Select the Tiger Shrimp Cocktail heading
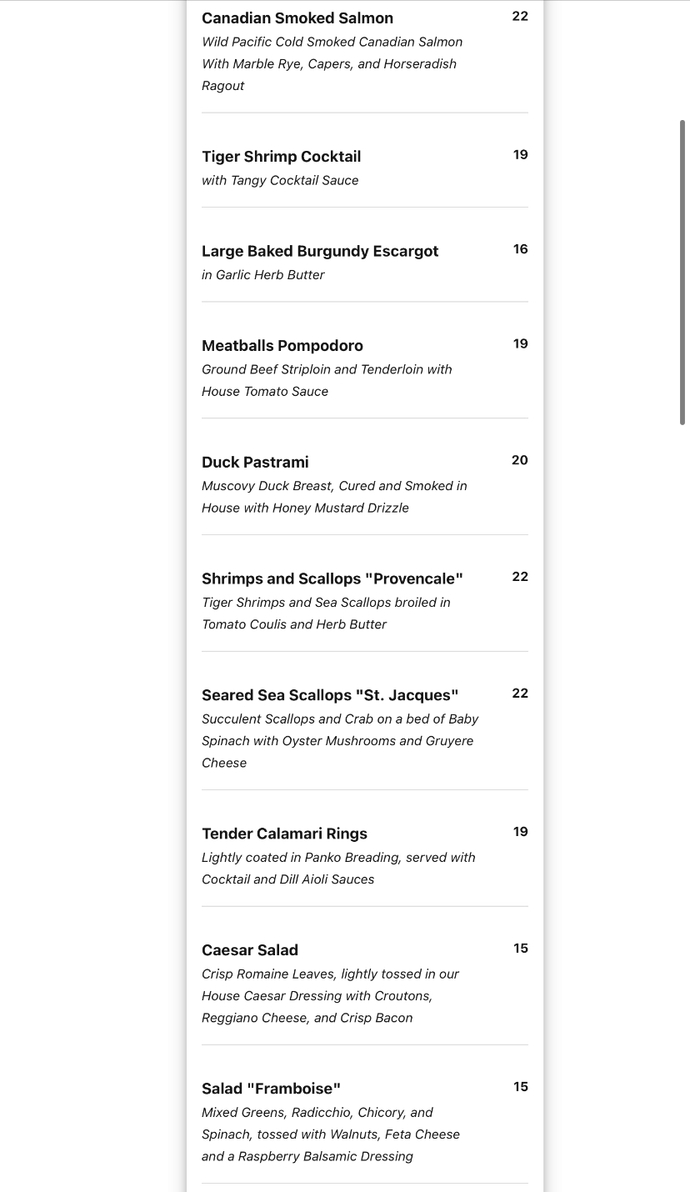This screenshot has height=1192, width=690. coord(281,157)
